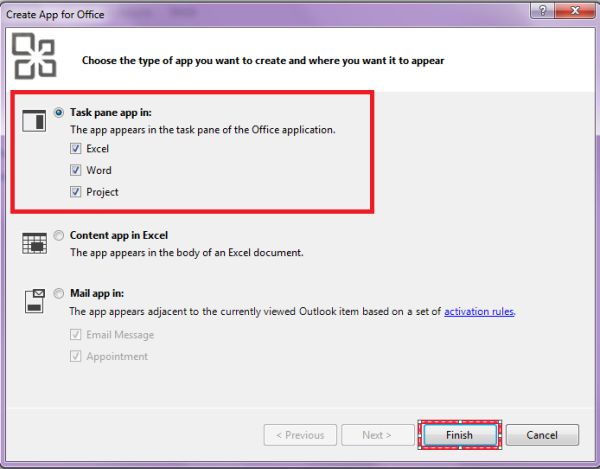This screenshot has height=469, width=600.
Task: Click the Cancel button
Action: click(542, 435)
